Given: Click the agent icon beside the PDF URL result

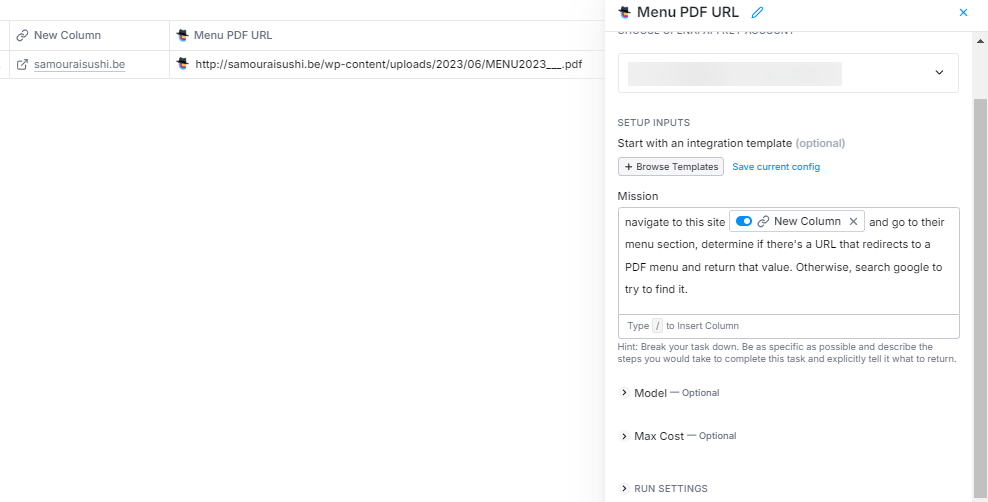Looking at the screenshot, I should [183, 64].
